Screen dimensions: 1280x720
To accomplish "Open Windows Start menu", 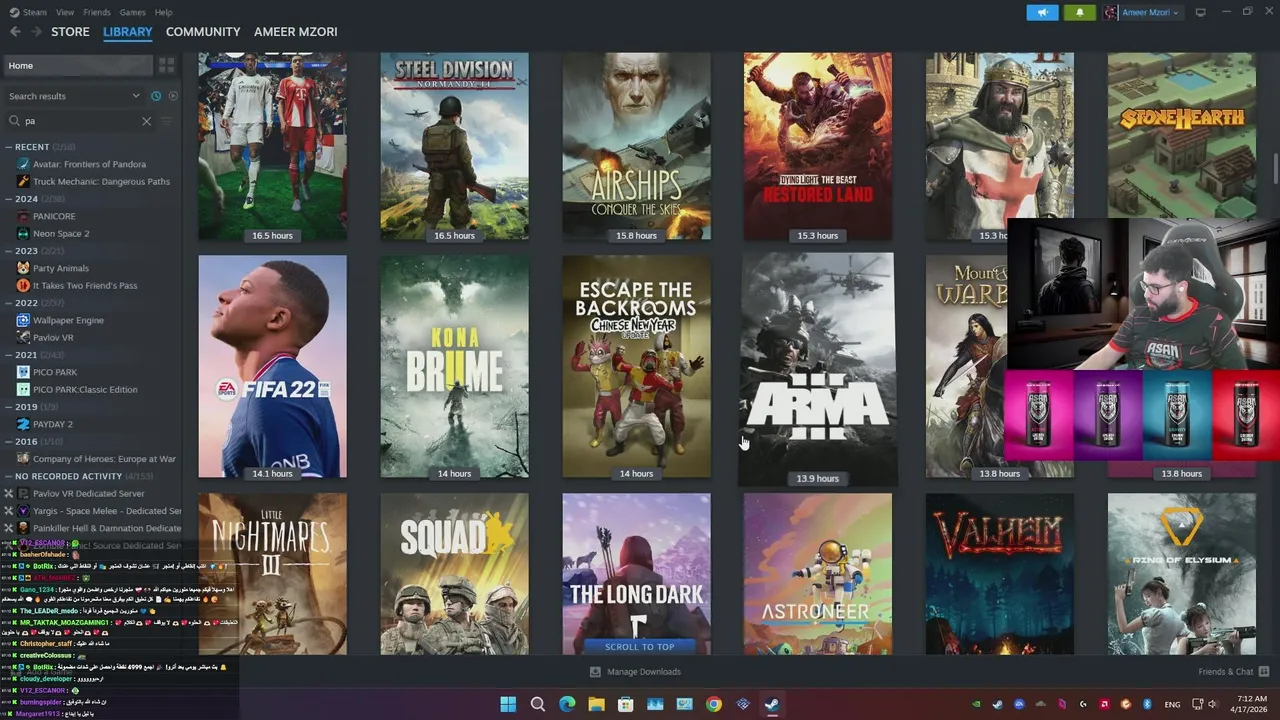I will click(508, 704).
